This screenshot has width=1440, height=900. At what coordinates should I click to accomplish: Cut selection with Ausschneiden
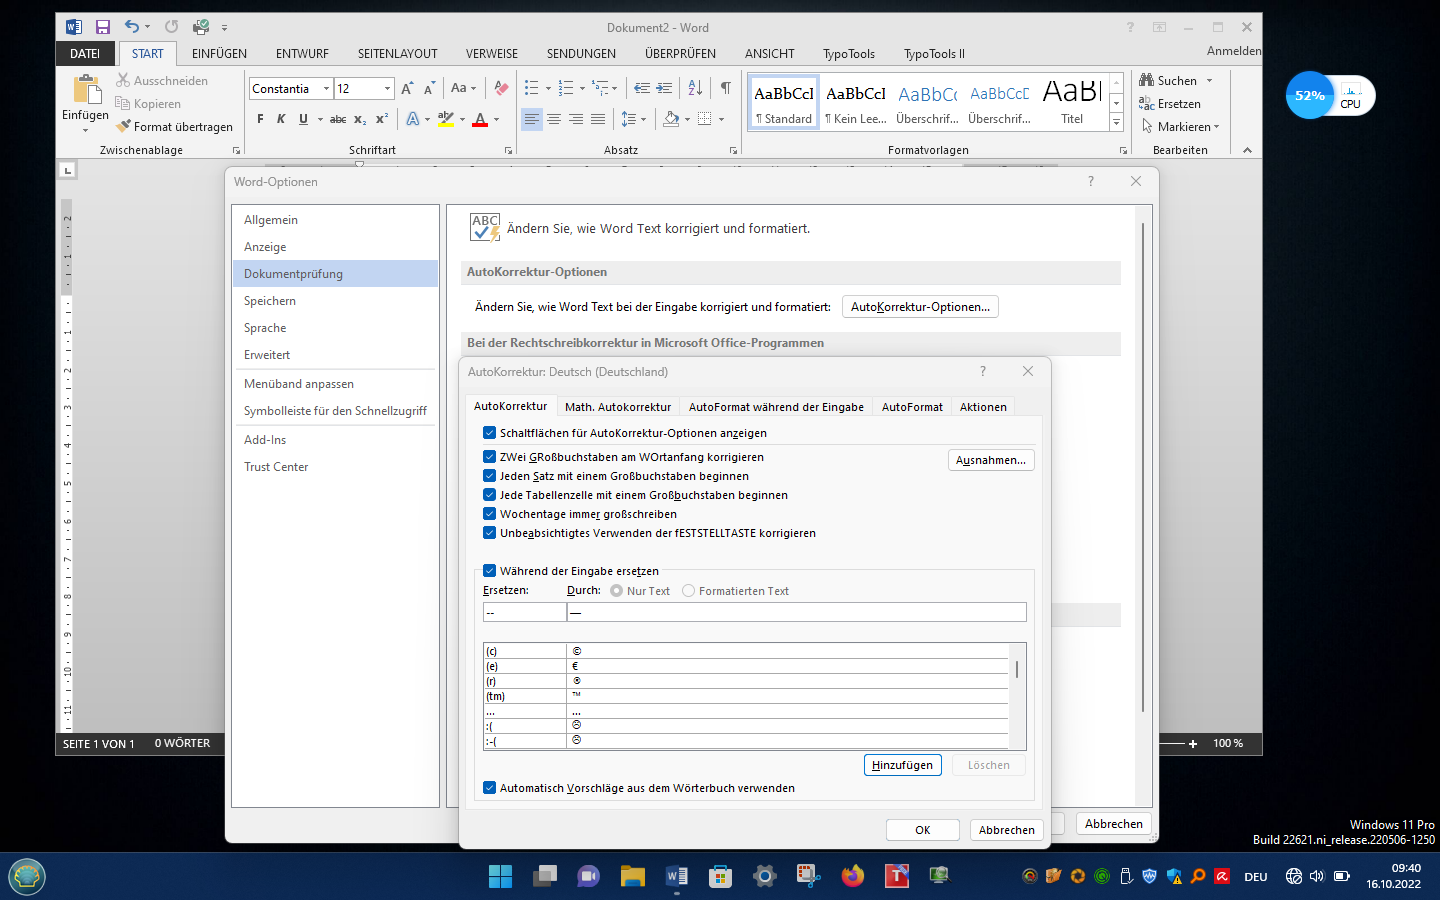pyautogui.click(x=162, y=81)
